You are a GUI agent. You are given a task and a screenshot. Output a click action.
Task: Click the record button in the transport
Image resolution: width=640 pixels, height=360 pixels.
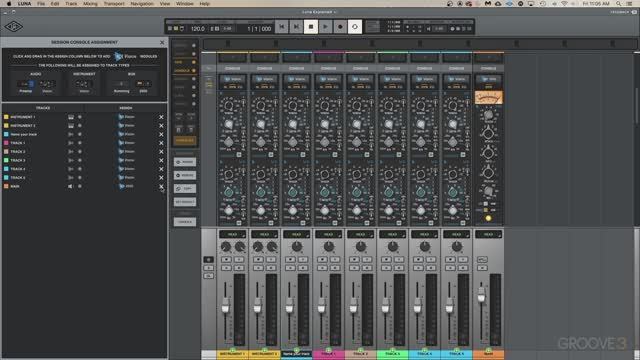coord(340,27)
